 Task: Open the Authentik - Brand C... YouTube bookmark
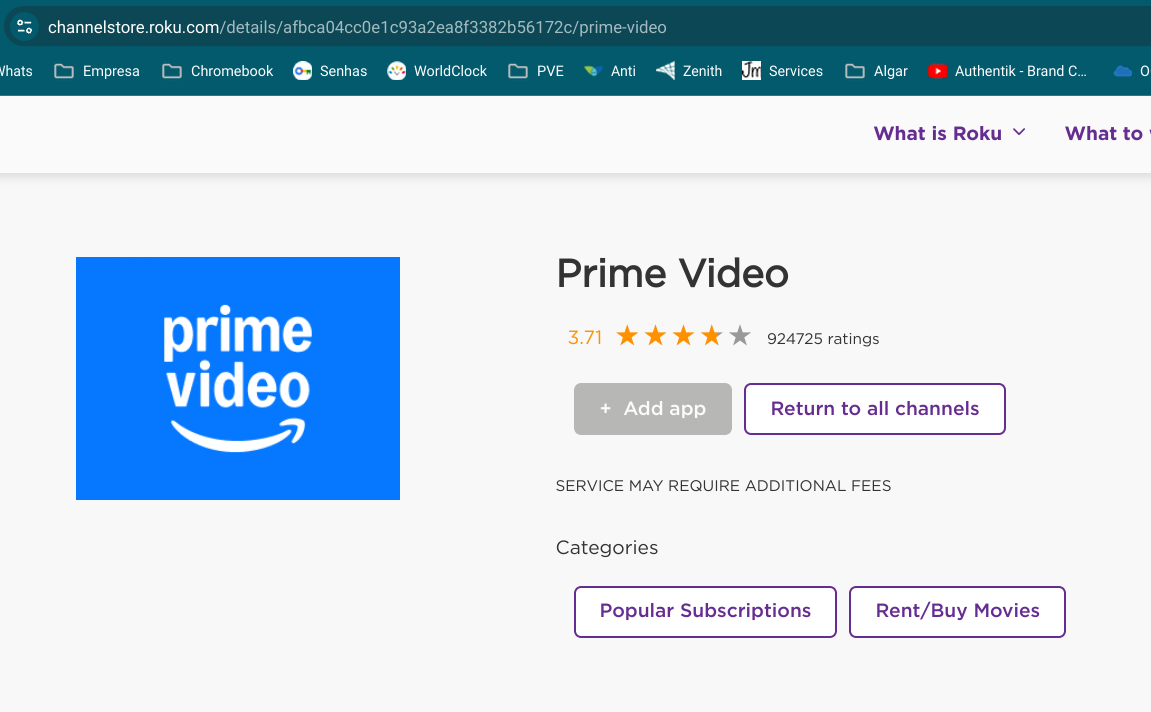[1007, 71]
